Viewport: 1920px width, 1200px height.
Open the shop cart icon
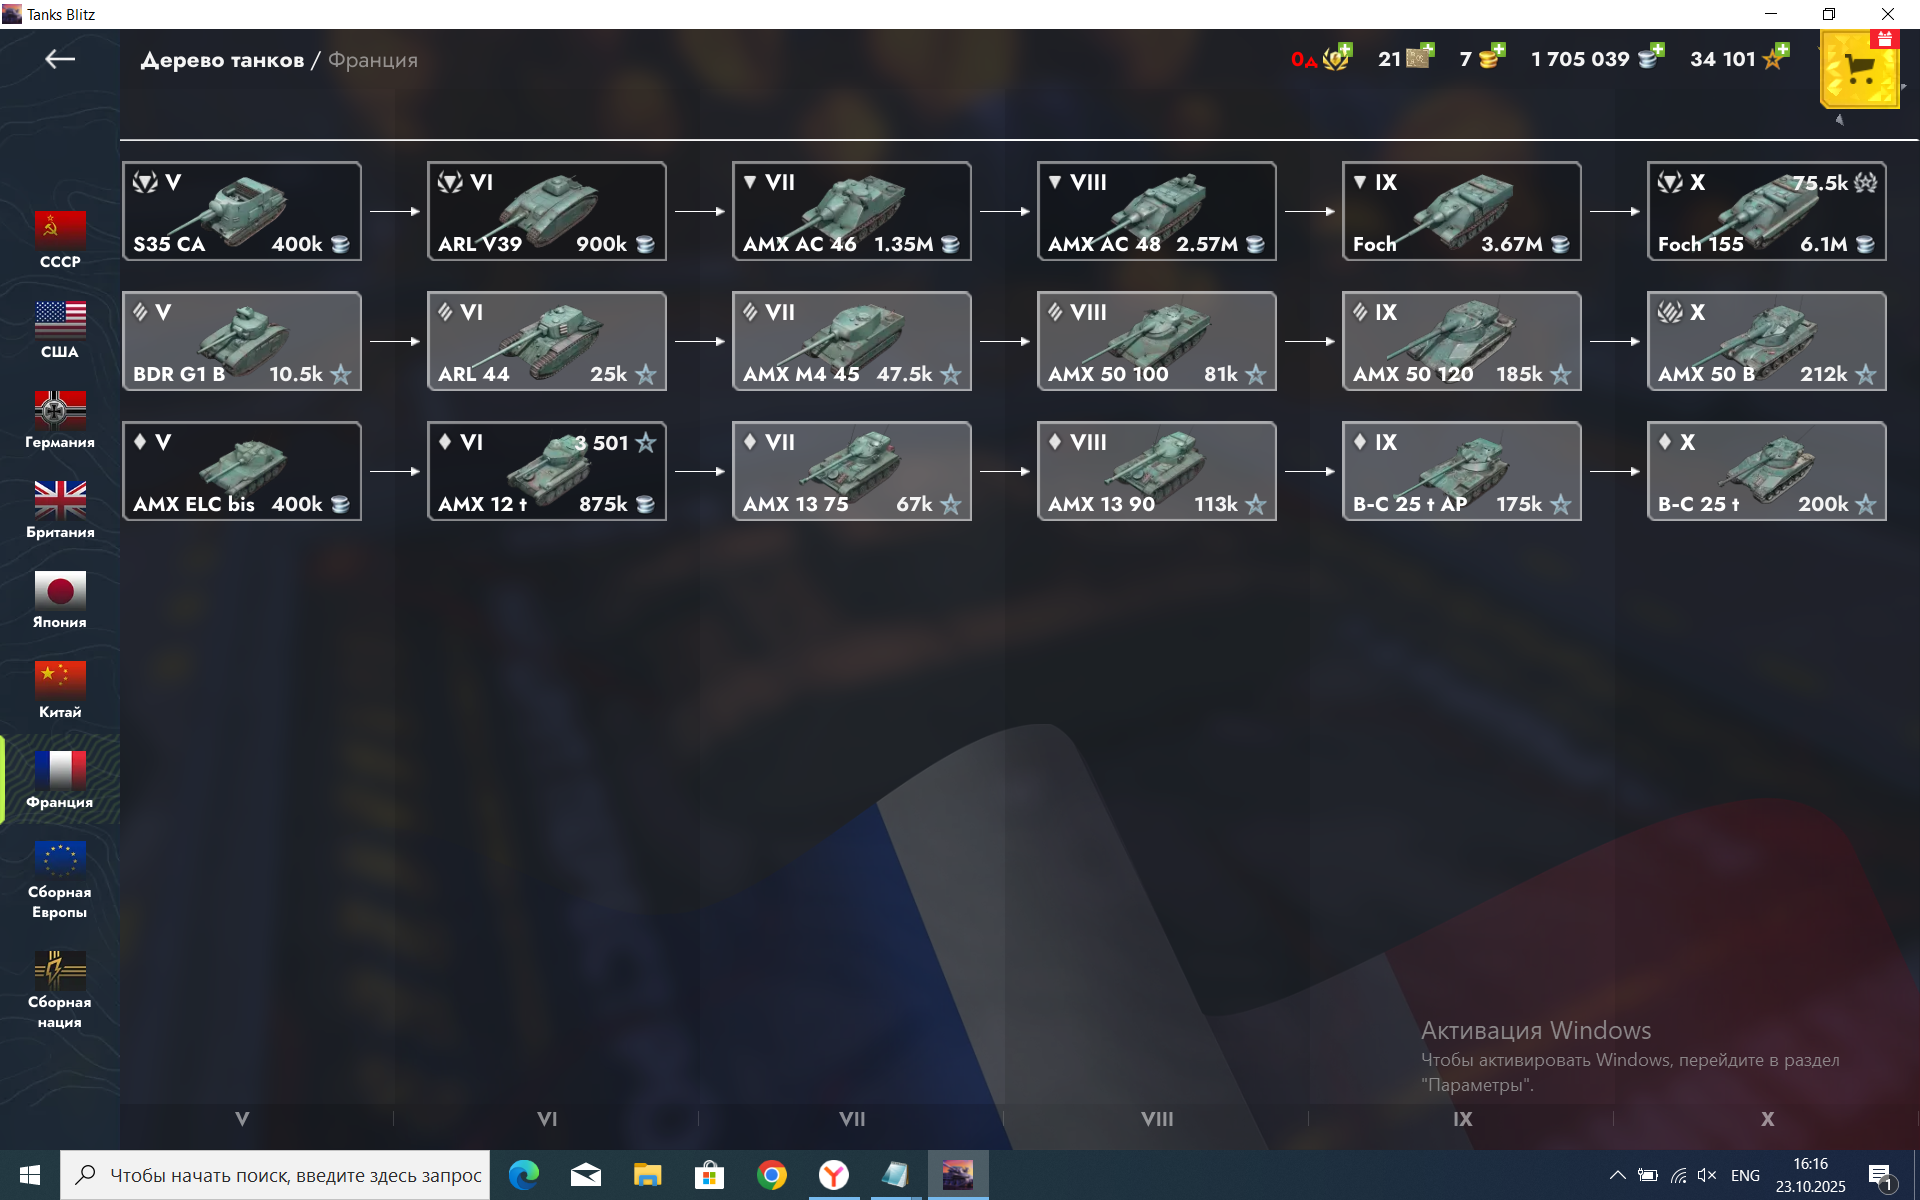pyautogui.click(x=1859, y=70)
